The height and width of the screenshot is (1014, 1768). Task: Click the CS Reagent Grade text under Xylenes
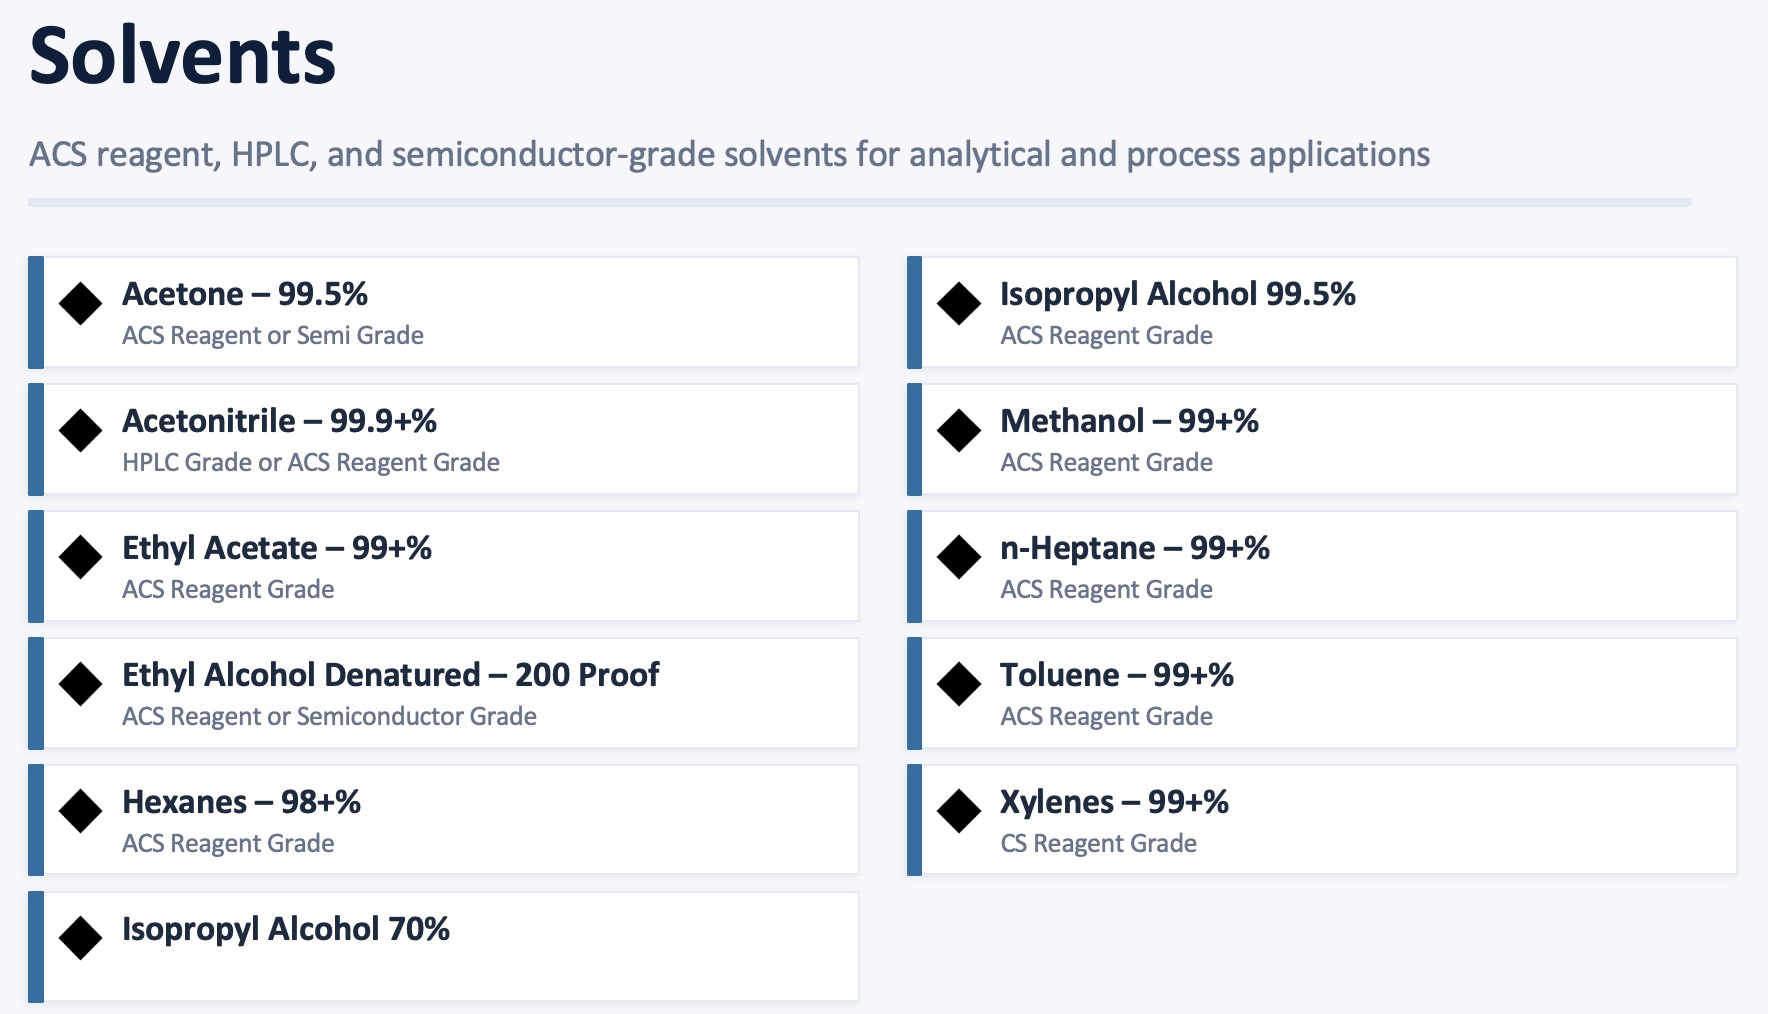click(x=1098, y=843)
